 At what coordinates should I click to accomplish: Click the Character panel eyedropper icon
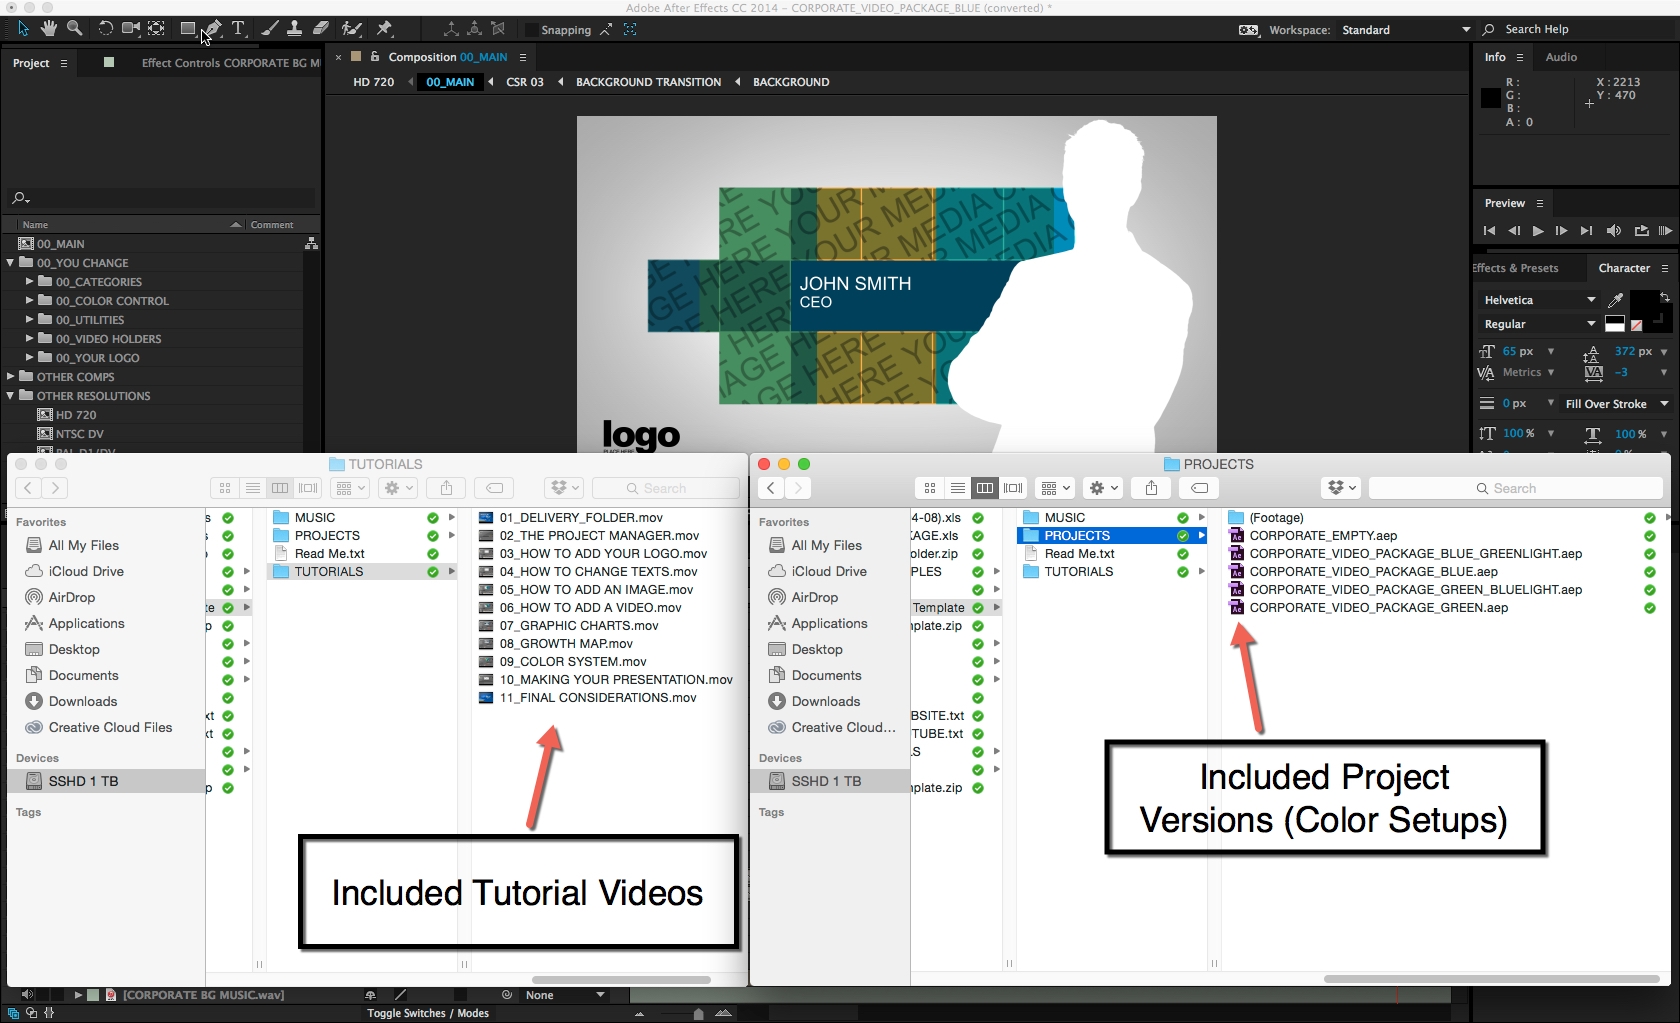1615,300
